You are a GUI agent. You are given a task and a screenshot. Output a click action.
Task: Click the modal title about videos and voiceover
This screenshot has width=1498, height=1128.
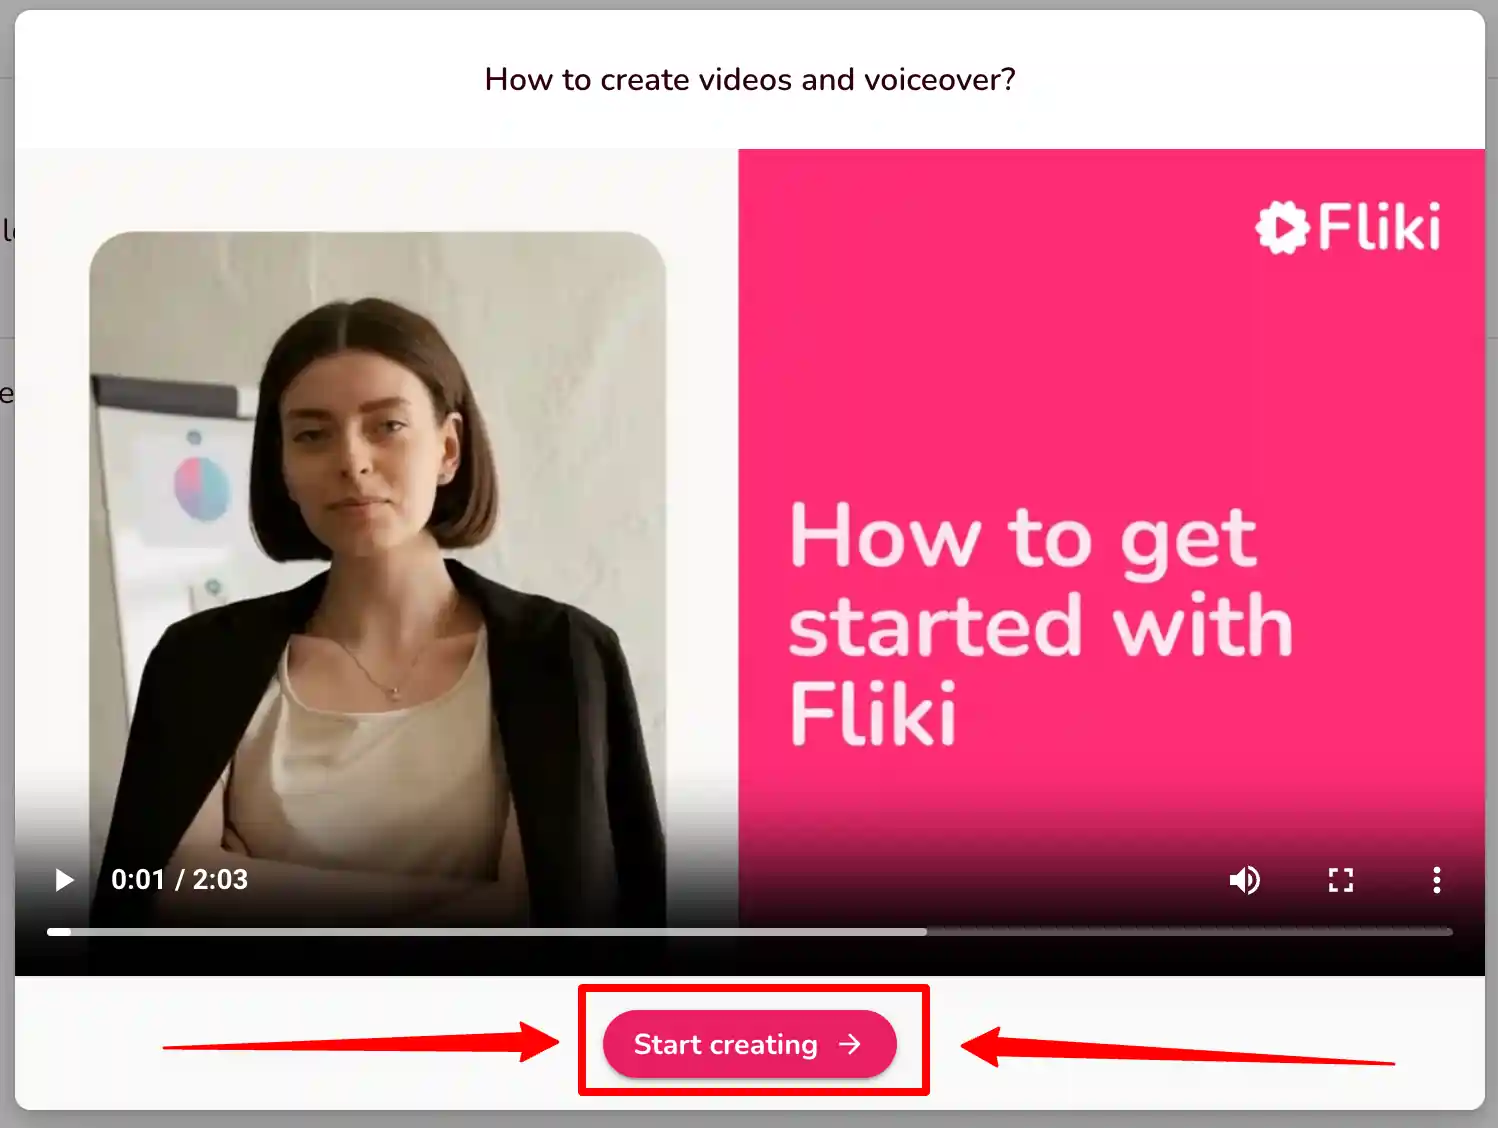750,79
